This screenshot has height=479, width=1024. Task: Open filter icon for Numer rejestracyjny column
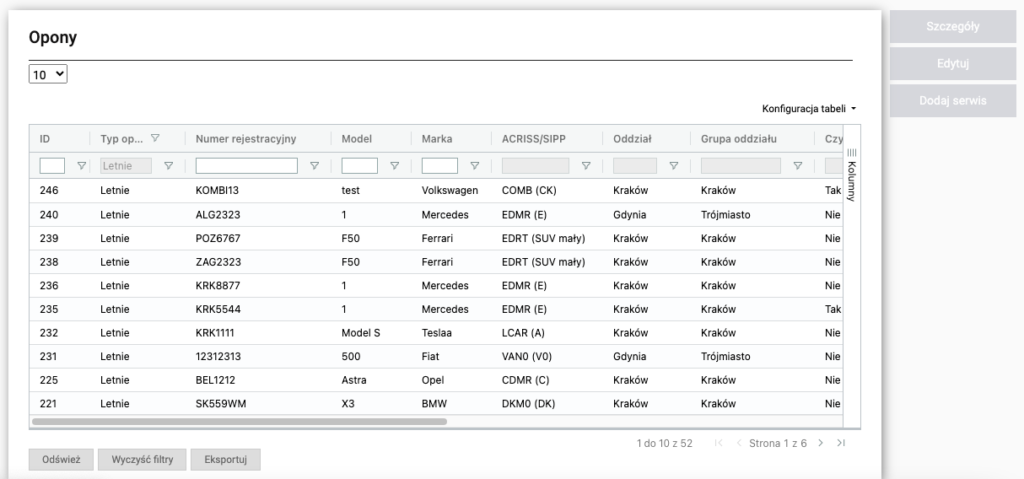[x=315, y=166]
